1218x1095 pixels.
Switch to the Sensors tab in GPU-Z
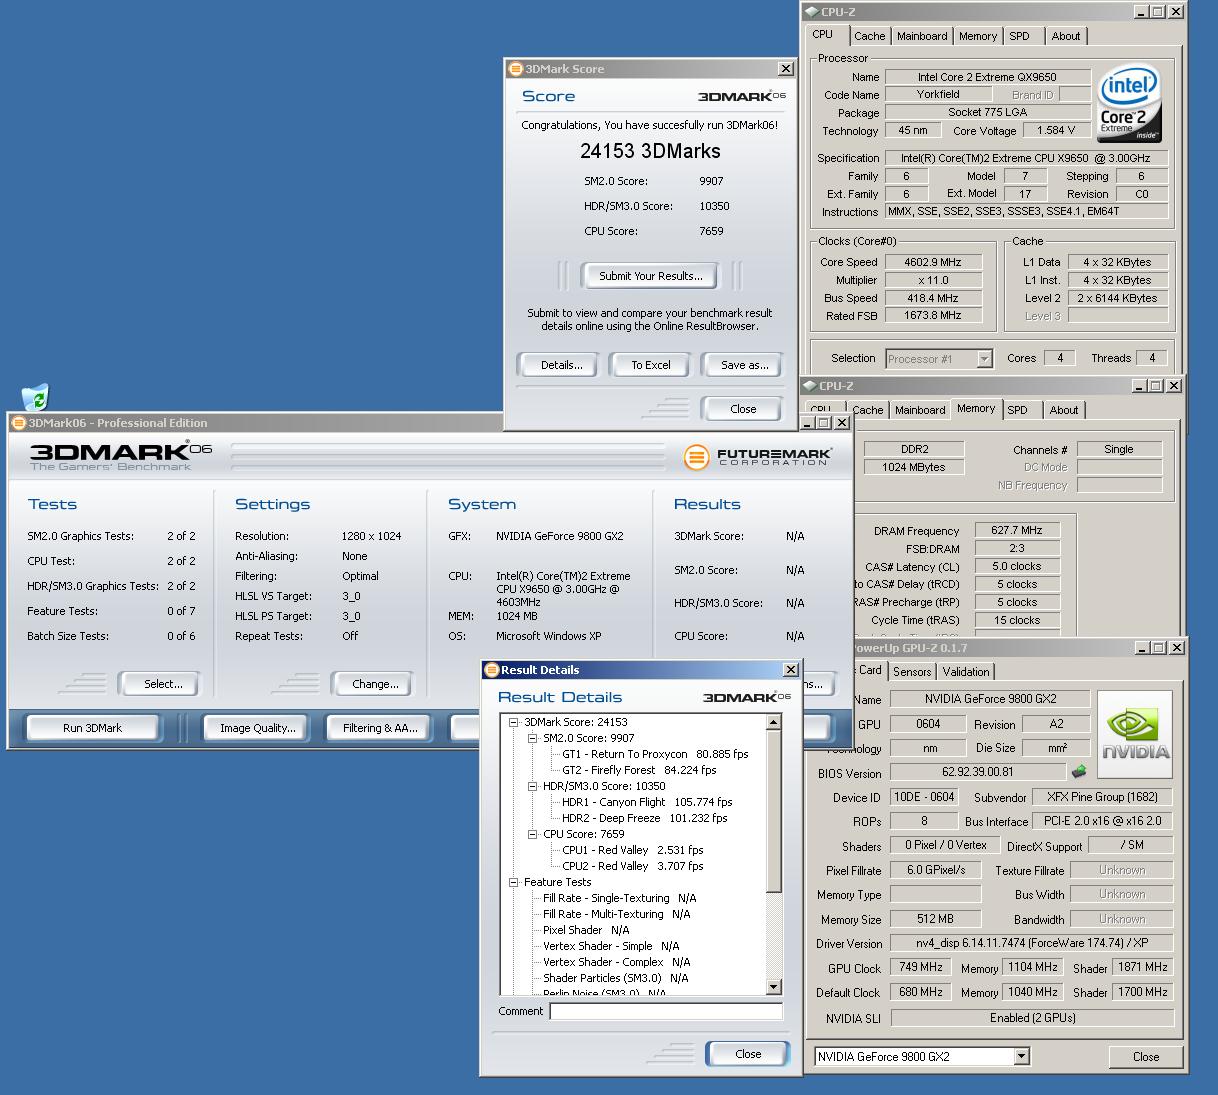[912, 672]
